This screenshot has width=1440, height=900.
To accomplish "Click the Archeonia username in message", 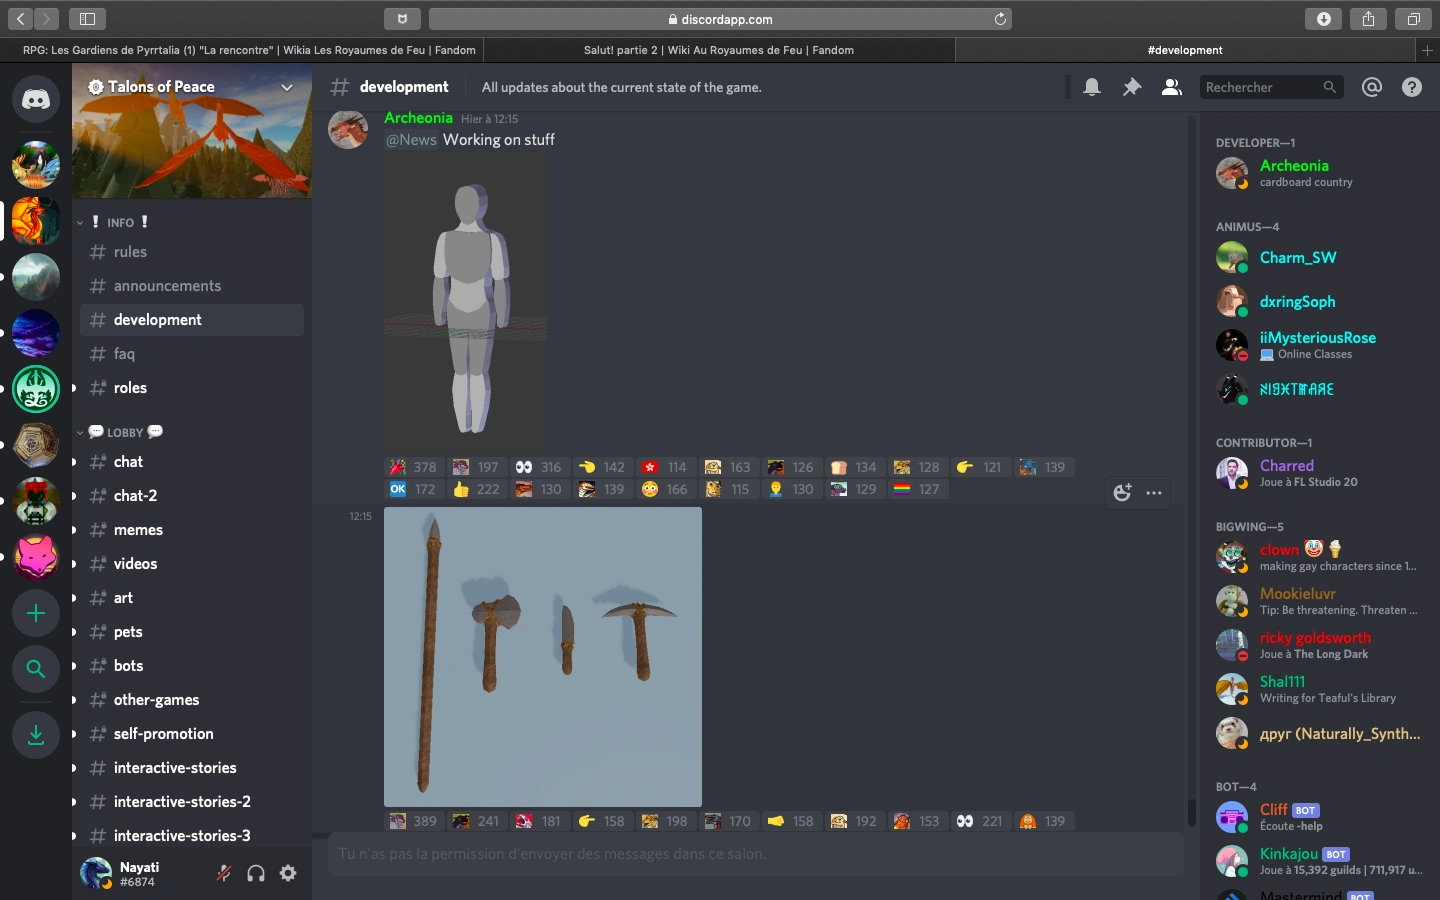I will [x=418, y=118].
